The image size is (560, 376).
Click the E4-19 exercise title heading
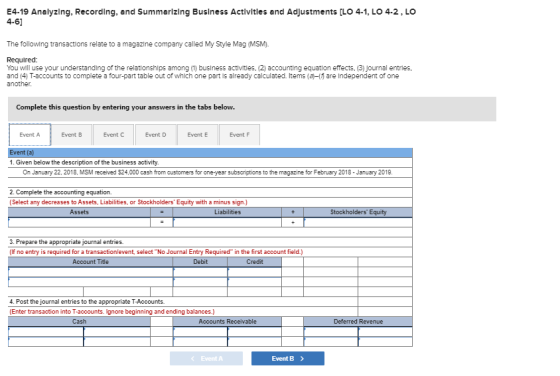tap(211, 16)
